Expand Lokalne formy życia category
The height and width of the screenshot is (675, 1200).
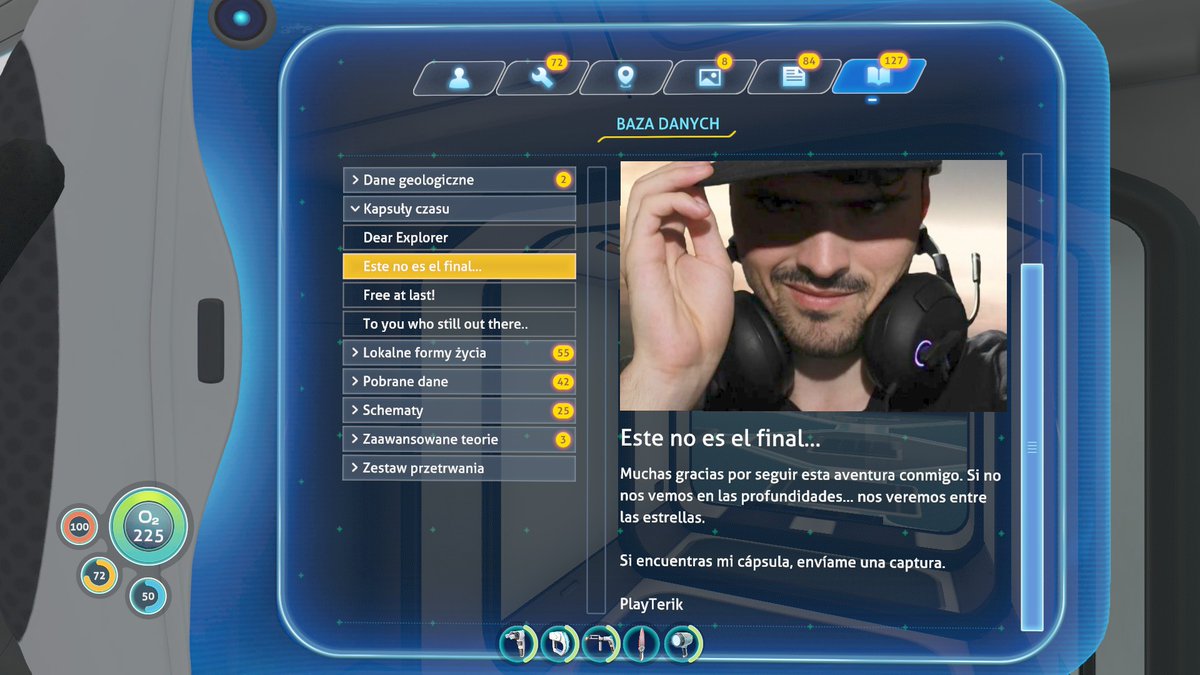point(459,353)
